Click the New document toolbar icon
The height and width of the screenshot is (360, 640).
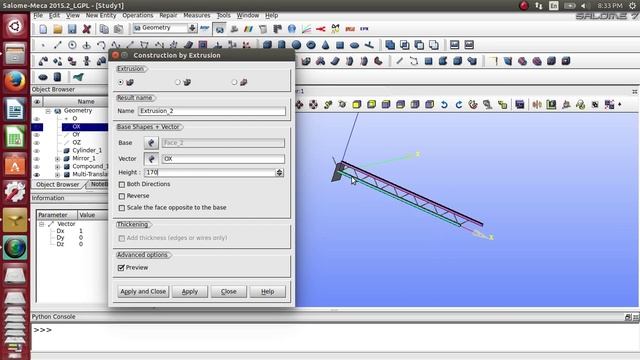(43, 29)
